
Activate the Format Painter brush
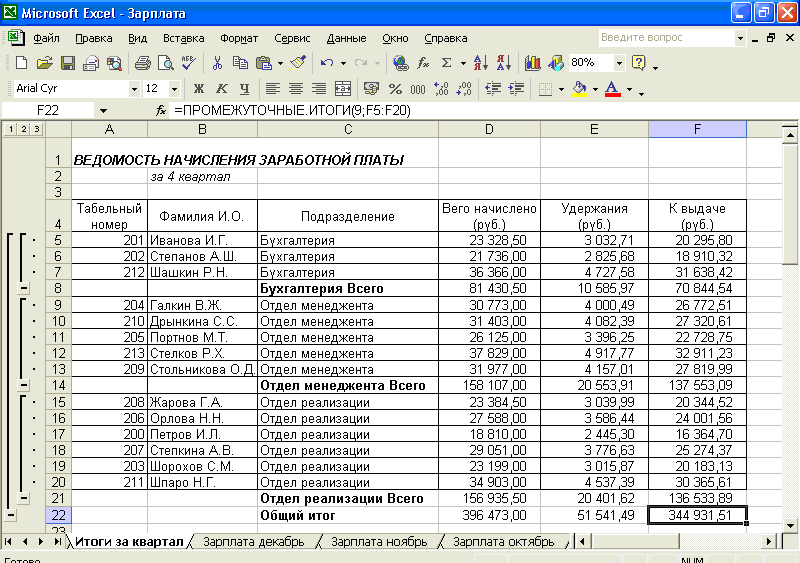tap(298, 63)
